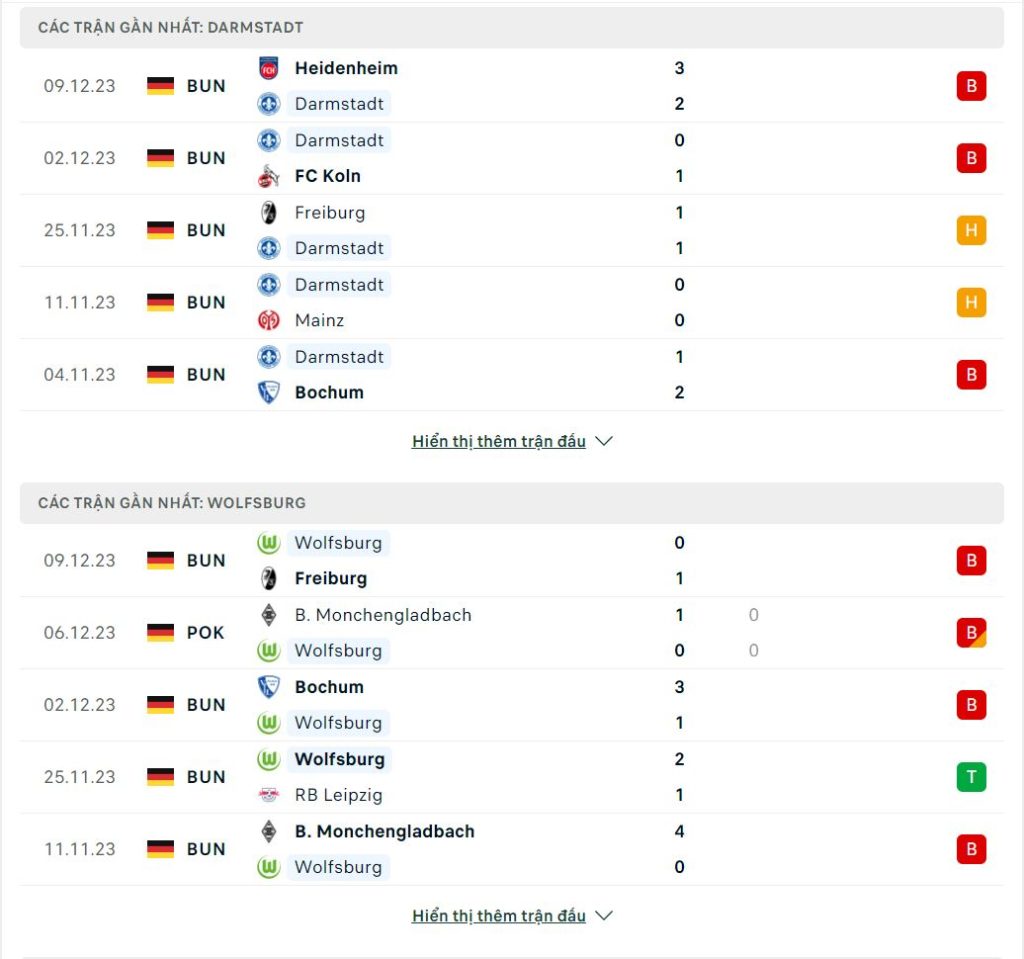Image resolution: width=1024 pixels, height=959 pixels.
Task: Expand more Darmstadt matches with chevron
Action: (x=604, y=442)
